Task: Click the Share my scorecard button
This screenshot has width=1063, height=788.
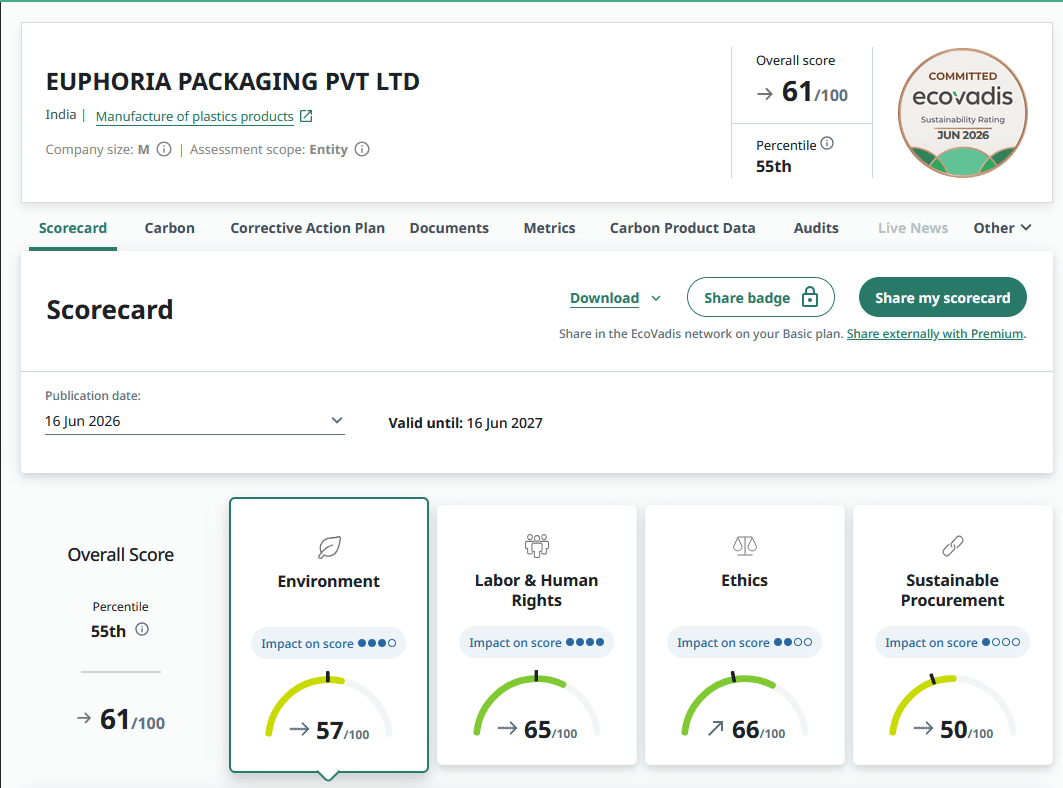Action: 942,297
